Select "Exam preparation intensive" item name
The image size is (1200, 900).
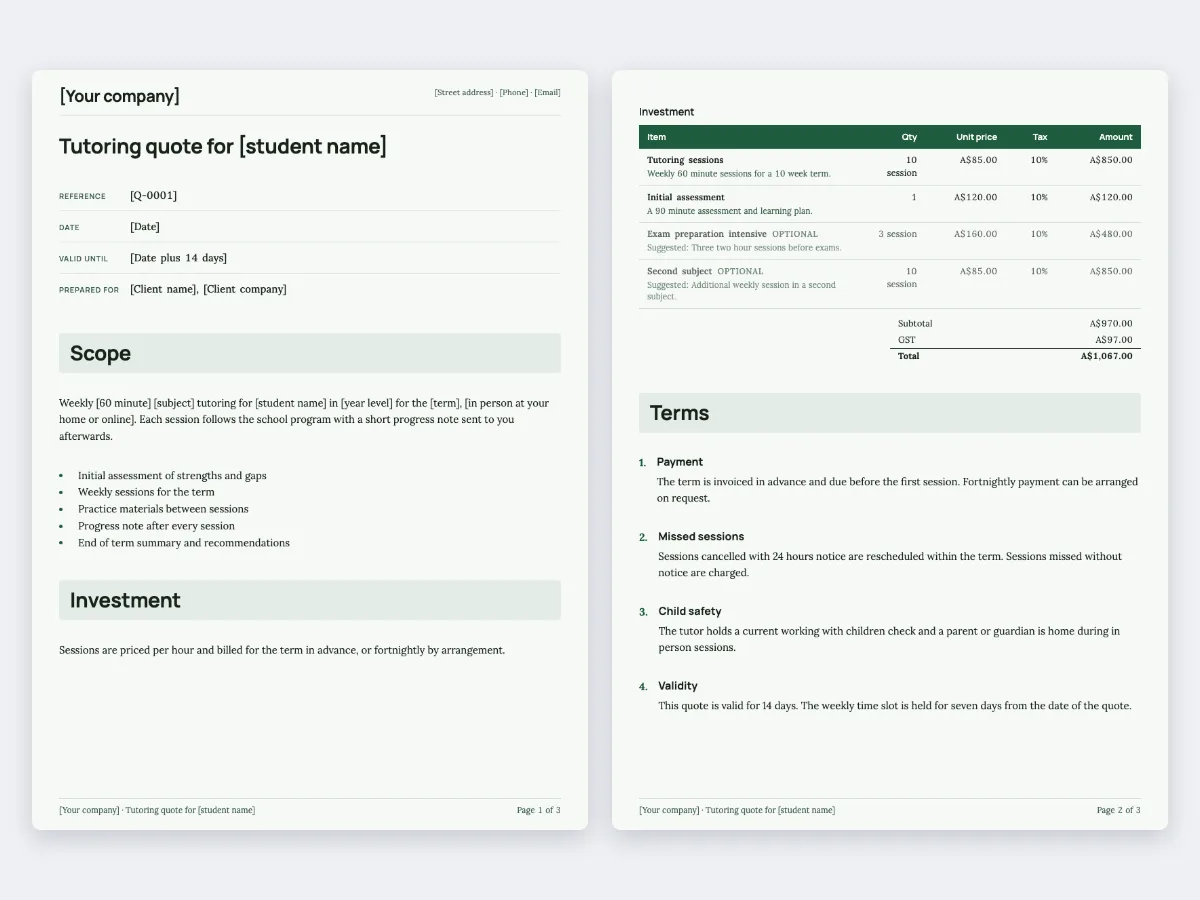[707, 234]
